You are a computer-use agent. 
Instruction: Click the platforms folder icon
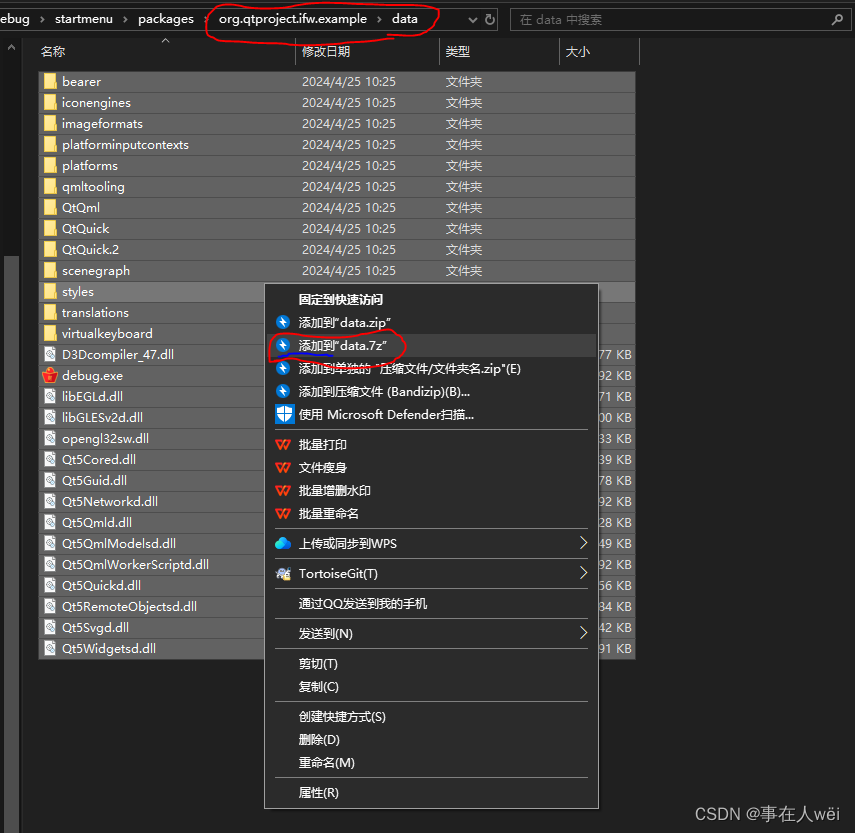[x=50, y=166]
